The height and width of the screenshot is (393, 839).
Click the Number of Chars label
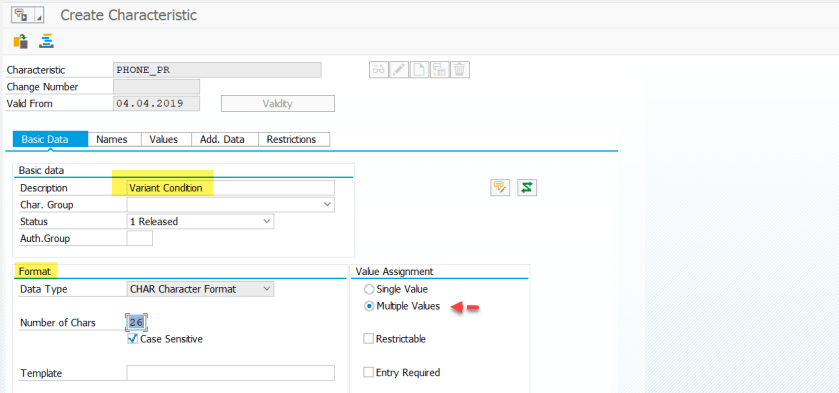(x=58, y=323)
